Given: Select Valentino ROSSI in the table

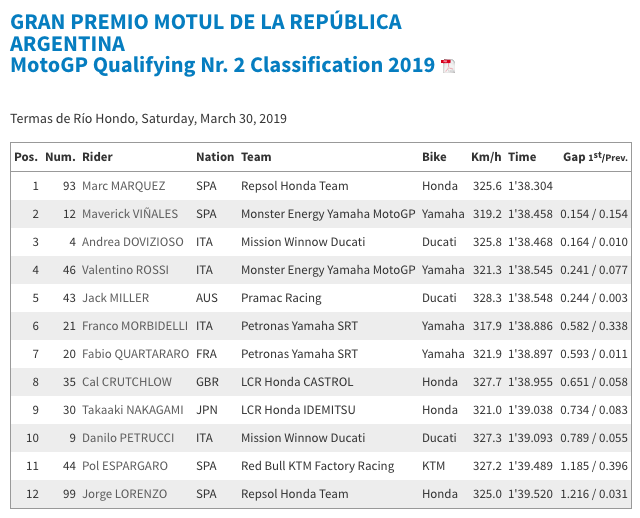Looking at the screenshot, I should (x=127, y=270).
